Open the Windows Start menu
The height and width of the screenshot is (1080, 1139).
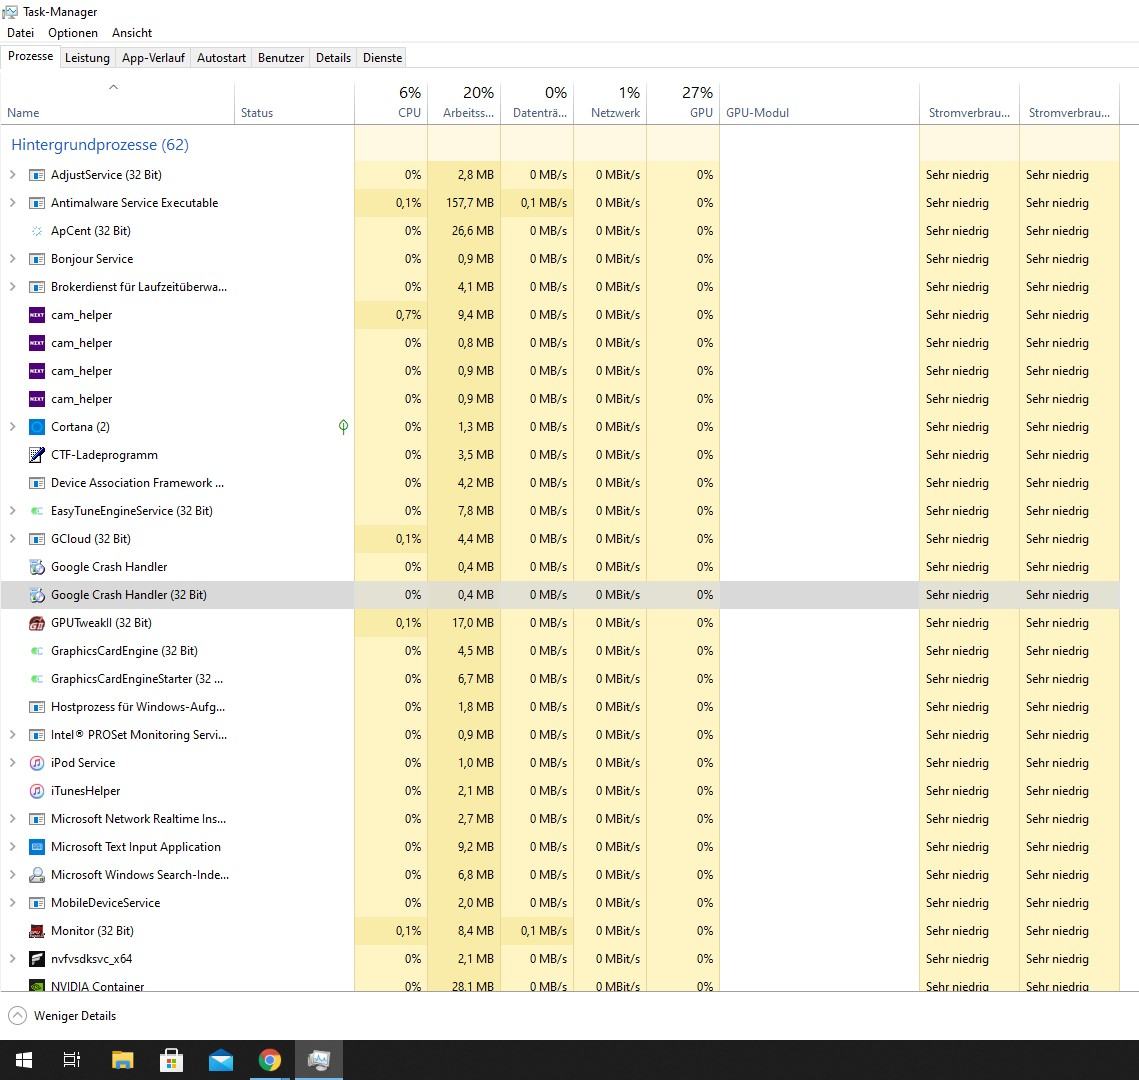tap(23, 1060)
